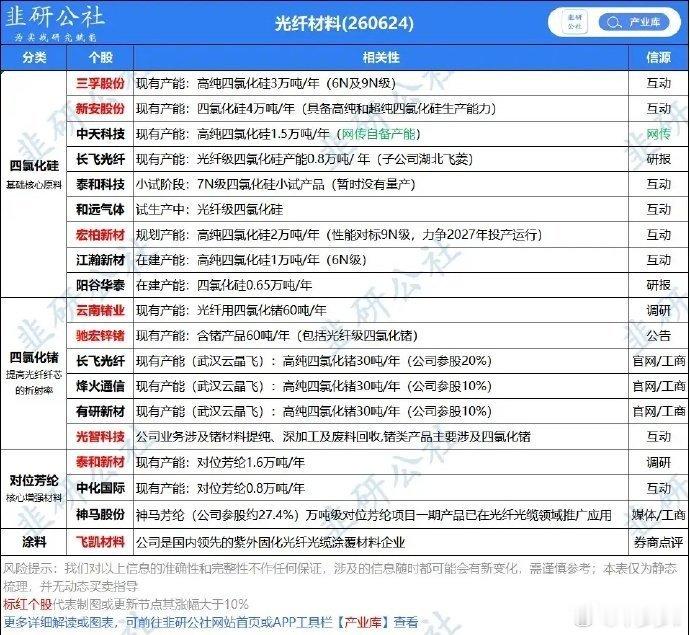Select 长飞光纤 in the 四氯化硅 section
Image resolution: width=690 pixels, height=635 pixels.
click(100, 159)
